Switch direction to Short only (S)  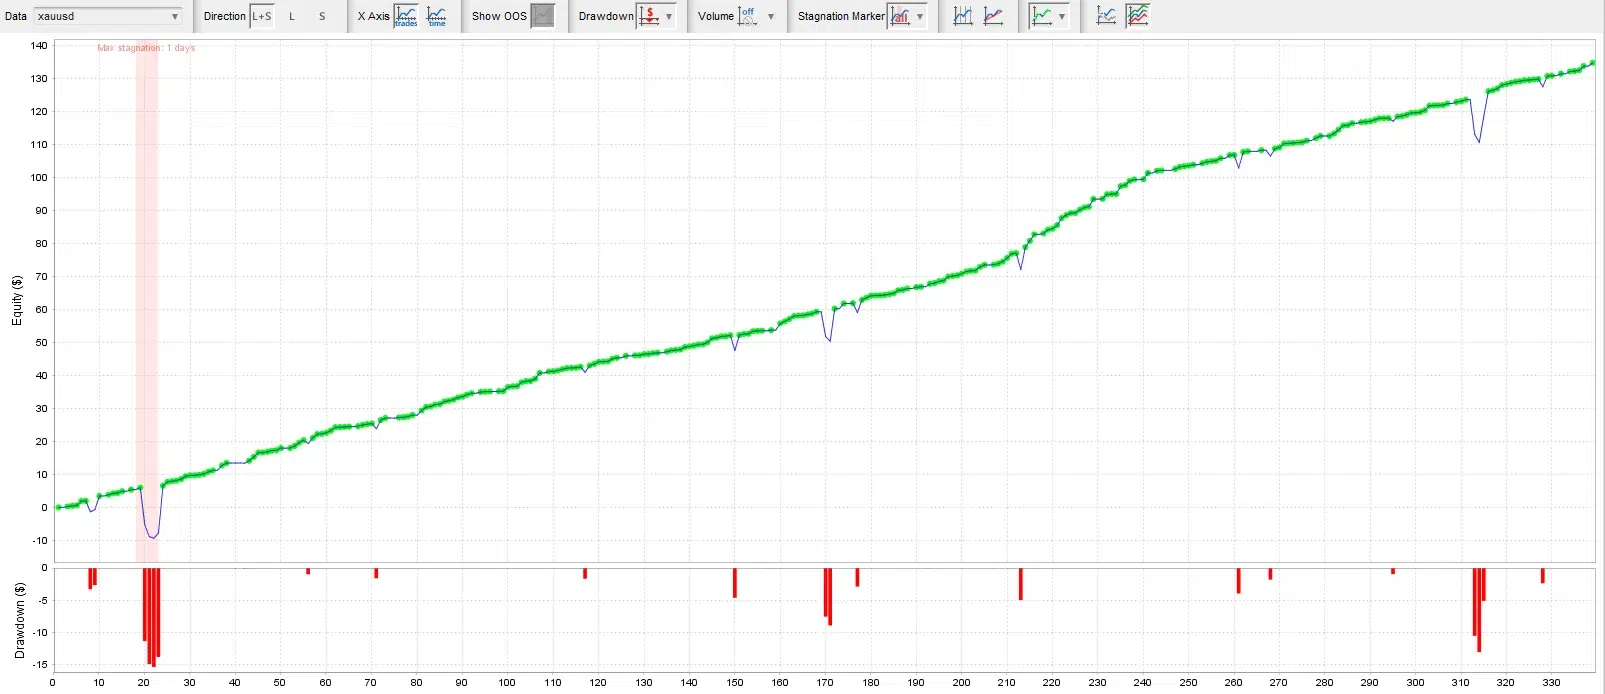tap(322, 16)
